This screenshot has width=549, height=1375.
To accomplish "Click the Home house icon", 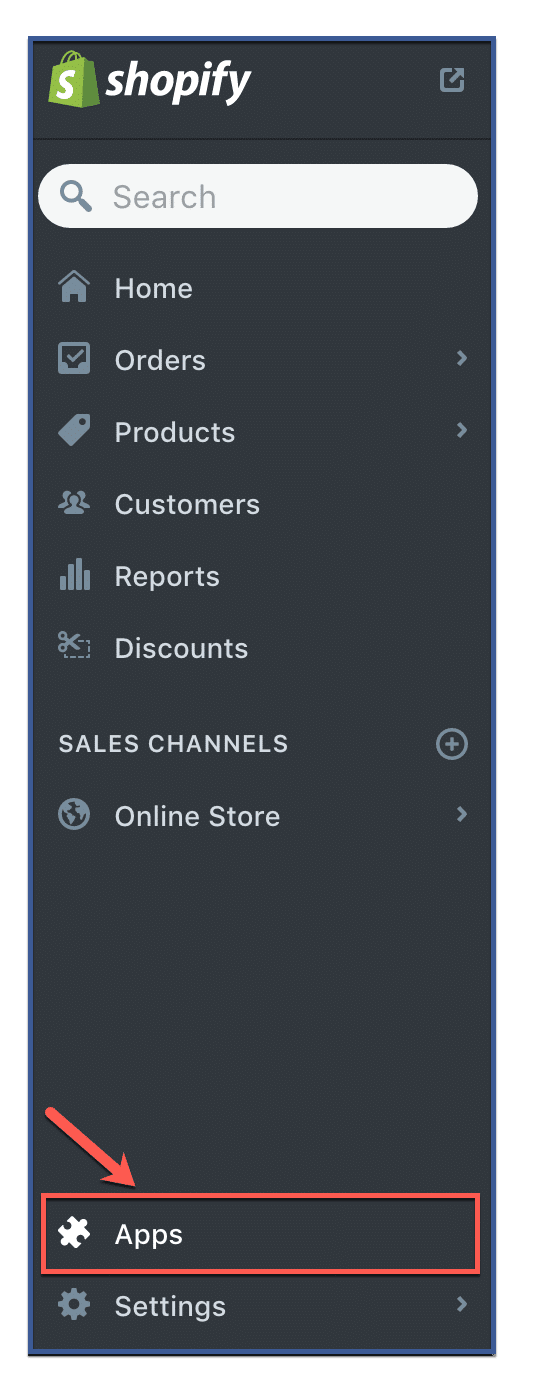I will [74, 288].
